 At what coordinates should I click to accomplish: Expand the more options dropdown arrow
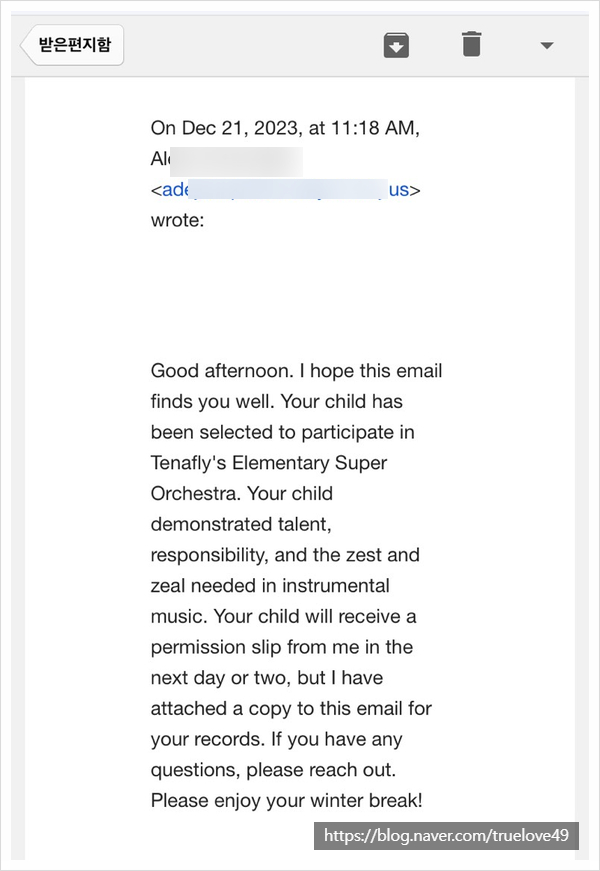[x=546, y=45]
